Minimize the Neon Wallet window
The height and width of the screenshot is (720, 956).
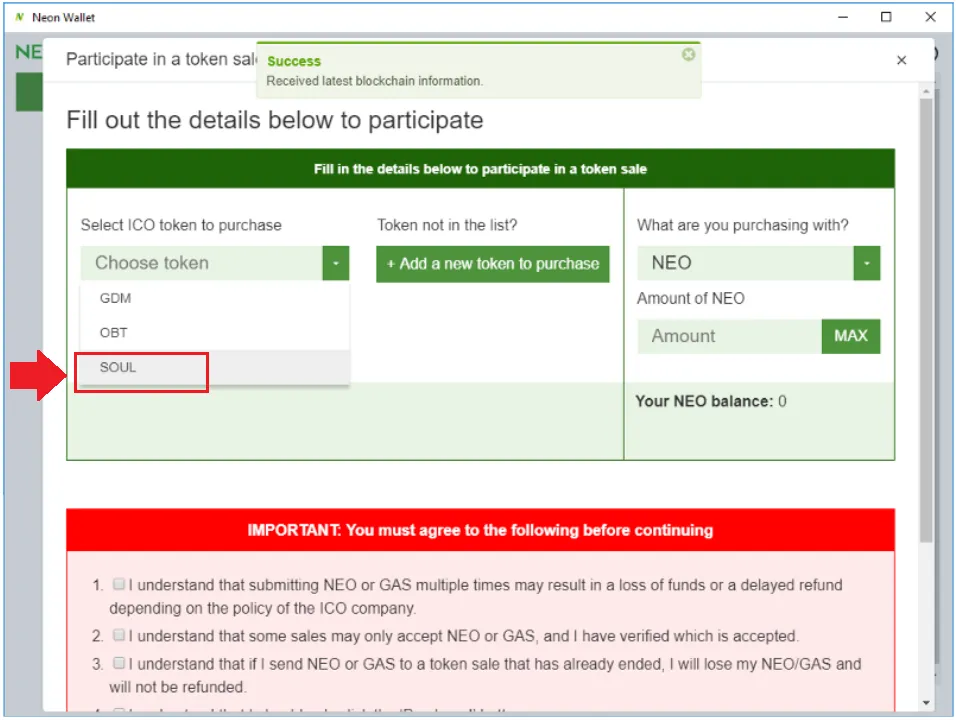click(843, 17)
